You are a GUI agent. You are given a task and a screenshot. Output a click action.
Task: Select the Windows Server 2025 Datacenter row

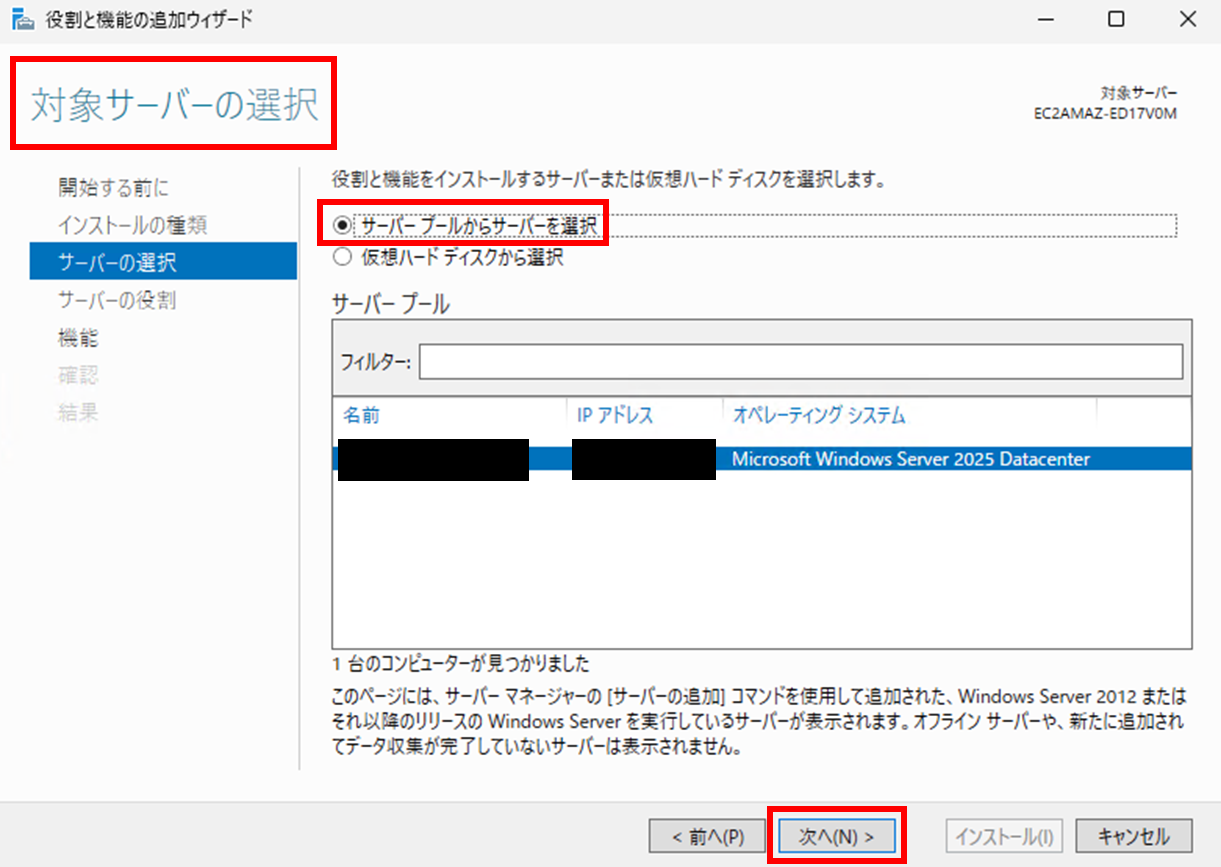click(910, 459)
